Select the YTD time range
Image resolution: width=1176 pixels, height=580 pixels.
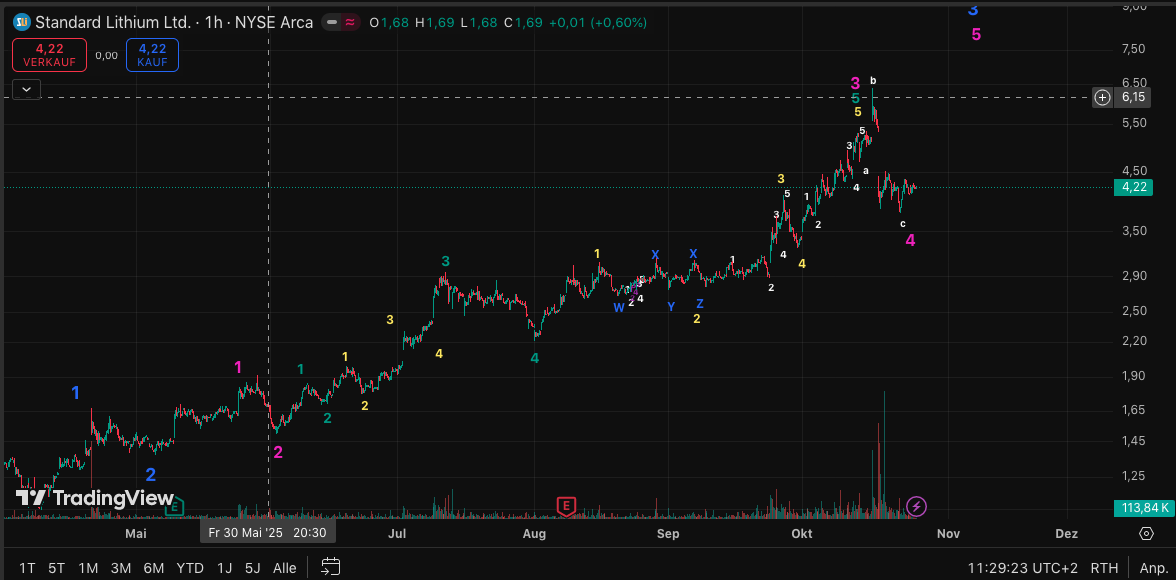pos(190,568)
